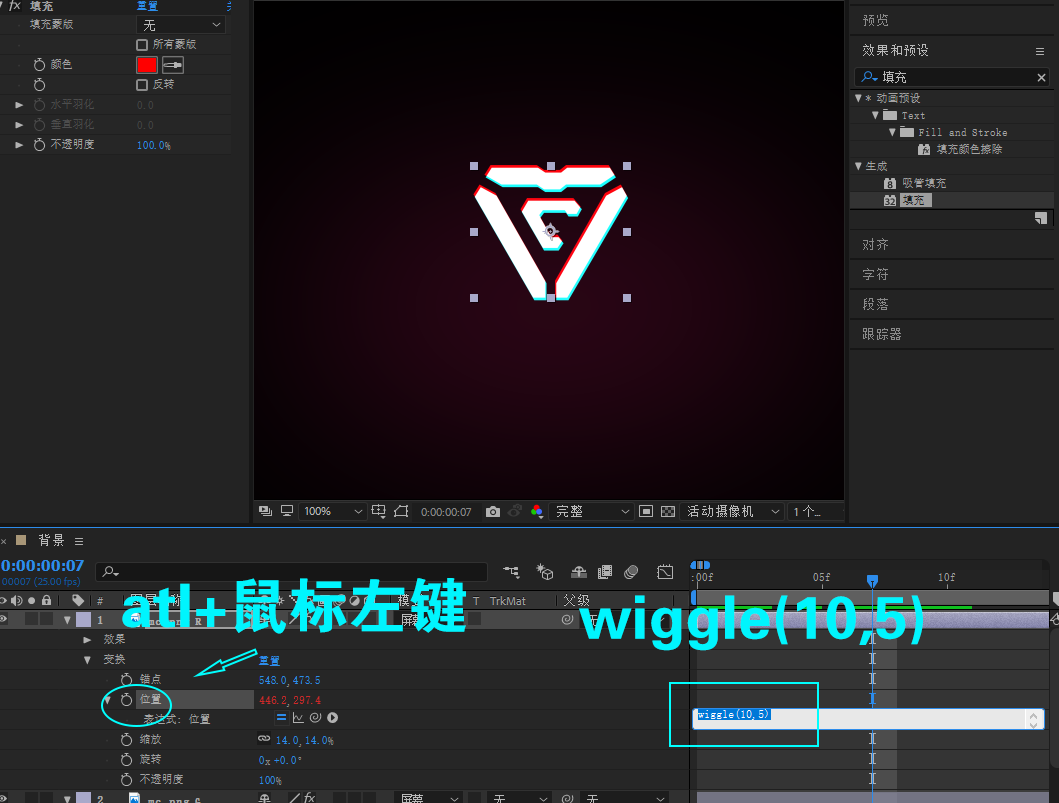Check the 所有蒙版 checkbox

142,44
